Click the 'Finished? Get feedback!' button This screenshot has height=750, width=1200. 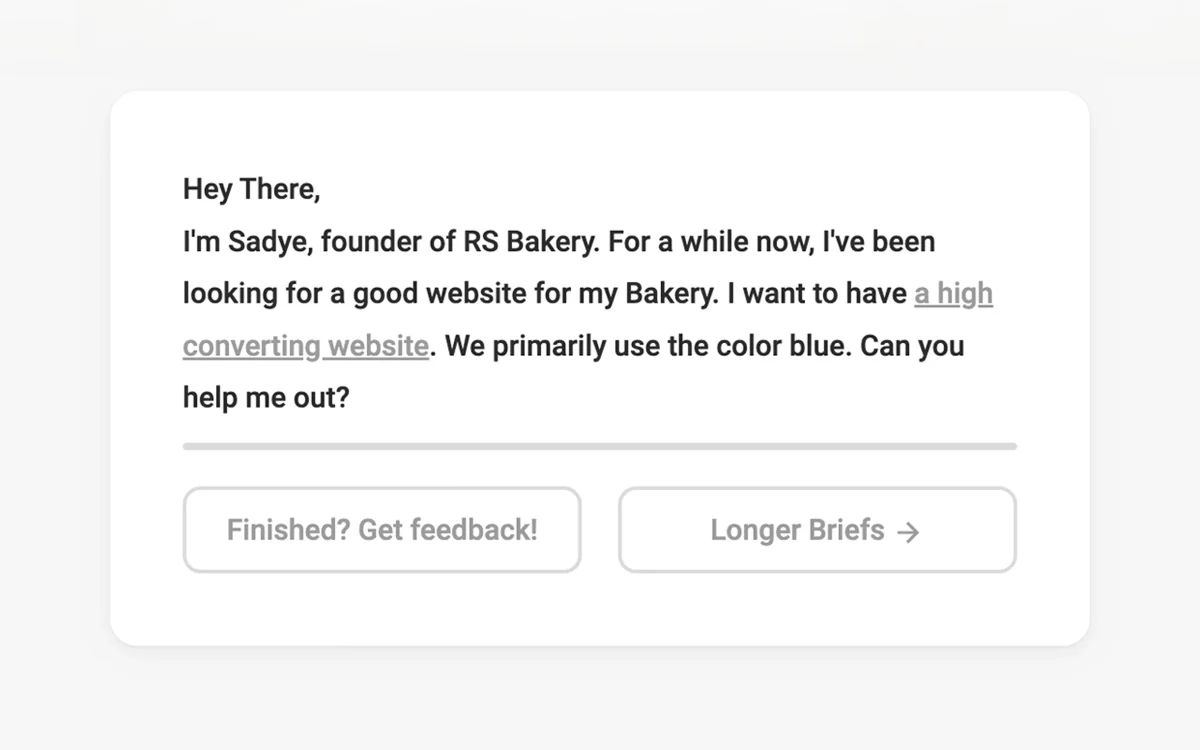pyautogui.click(x=382, y=530)
